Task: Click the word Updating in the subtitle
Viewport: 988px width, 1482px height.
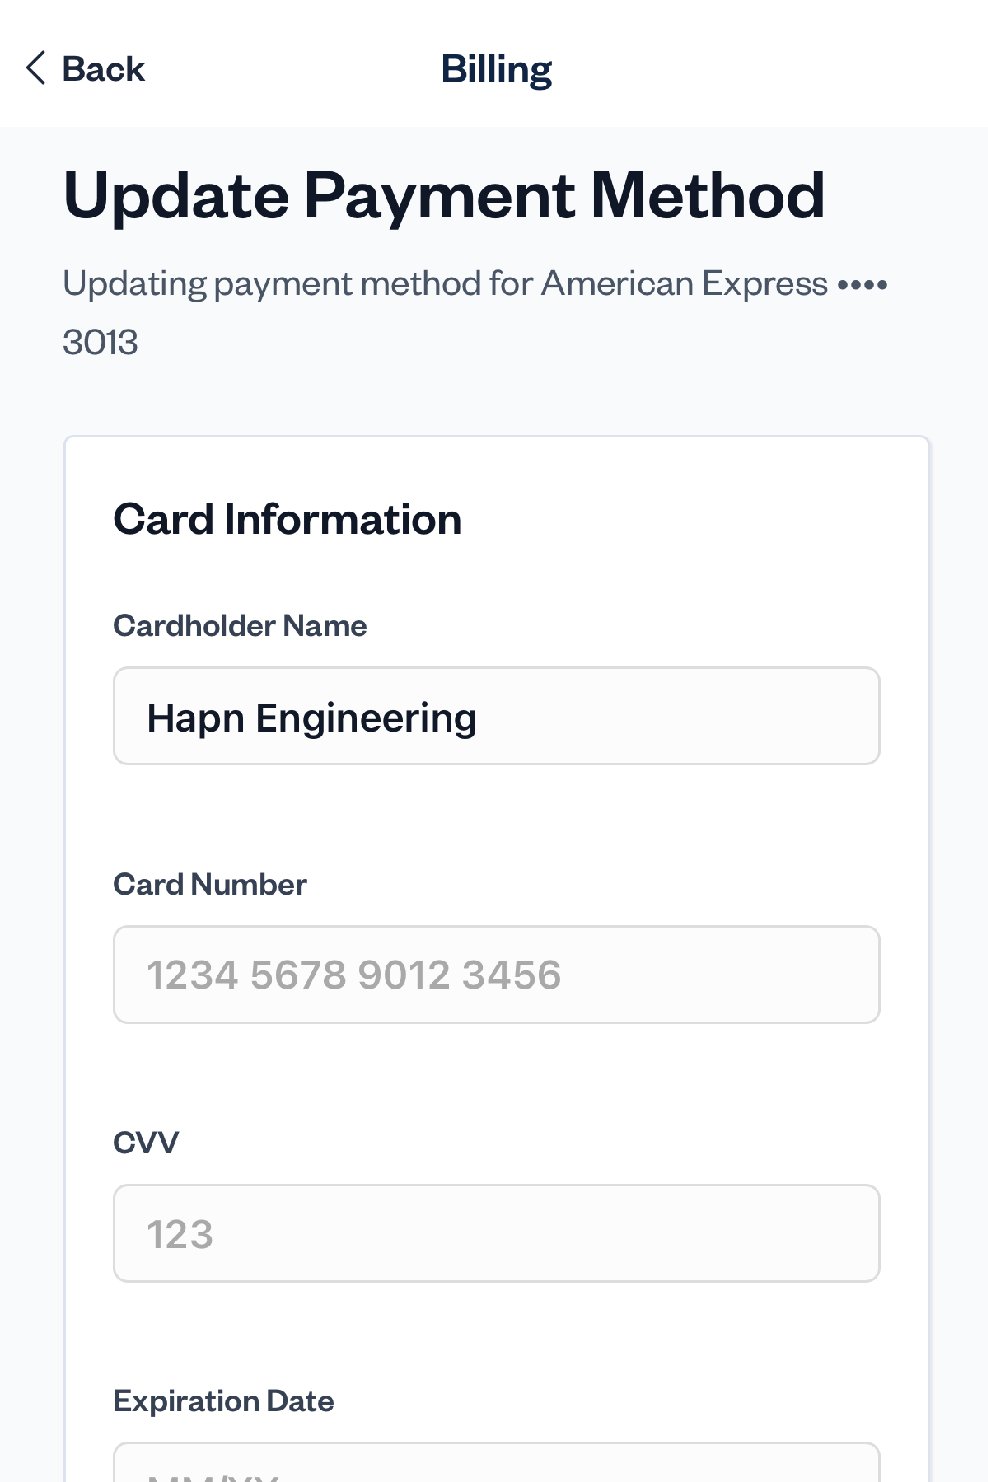Action: point(134,284)
